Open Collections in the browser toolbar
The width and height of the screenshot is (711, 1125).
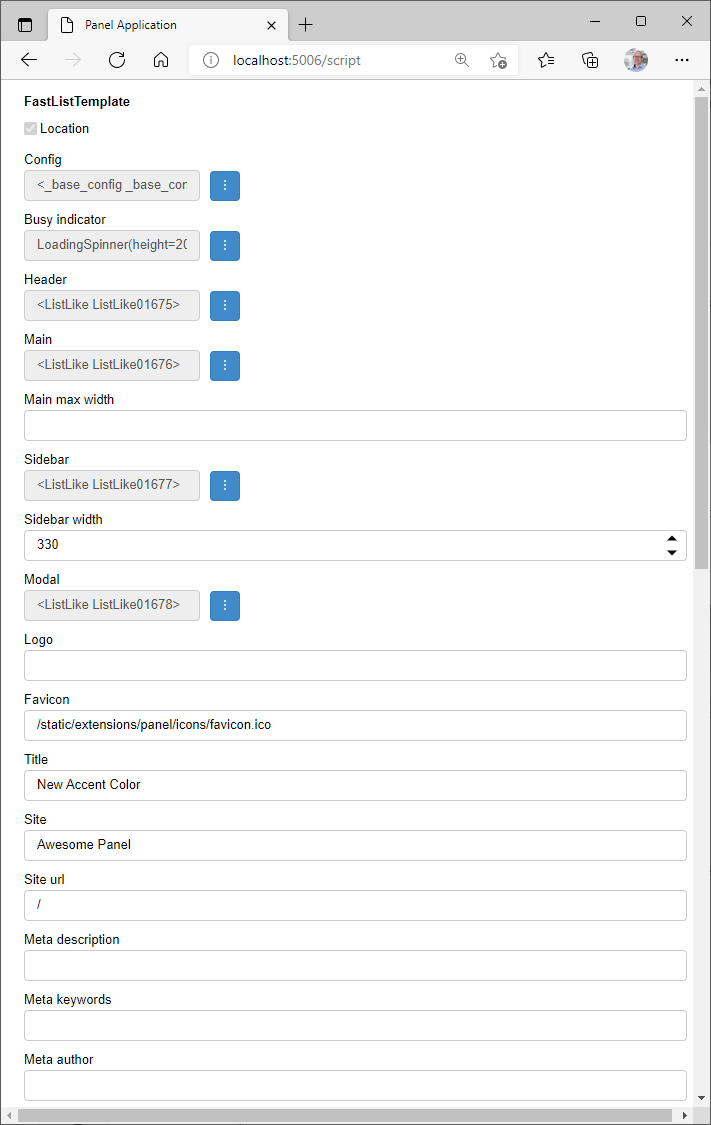590,60
